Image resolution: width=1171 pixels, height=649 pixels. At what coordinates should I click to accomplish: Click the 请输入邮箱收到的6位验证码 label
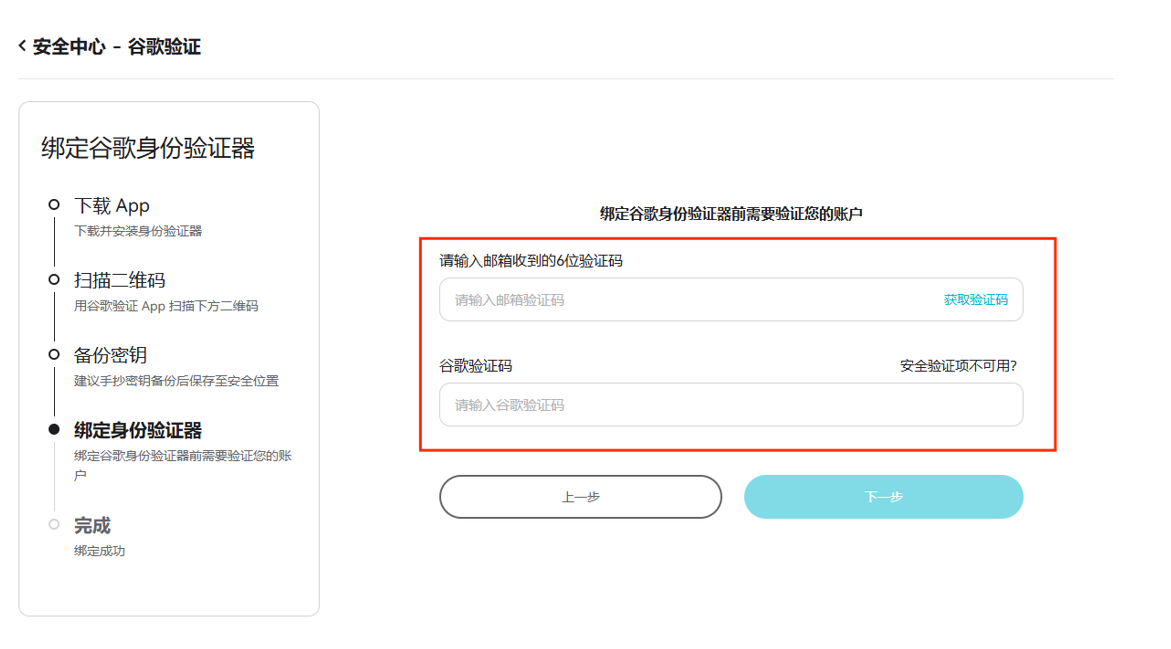pos(531,261)
